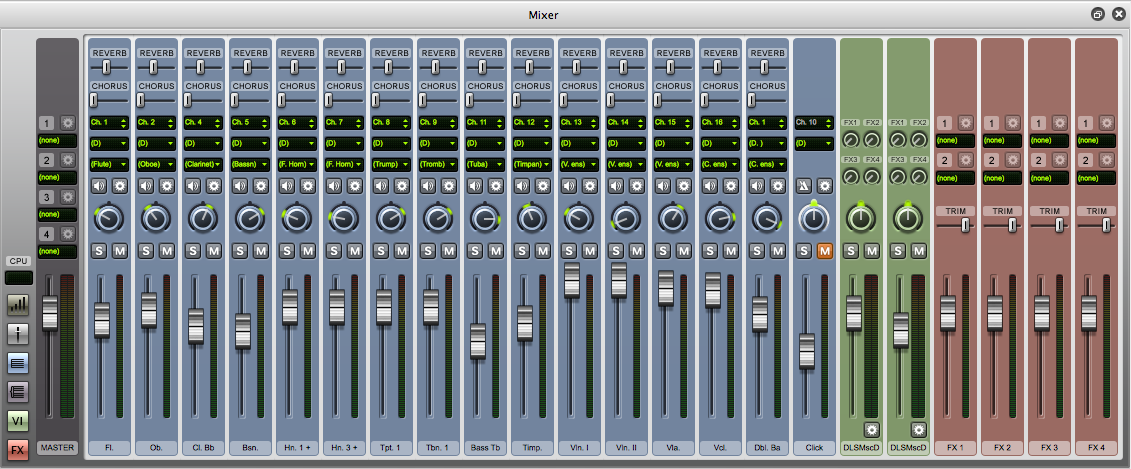
Task: Click the metronome icon on the Click channel
Action: 804,186
